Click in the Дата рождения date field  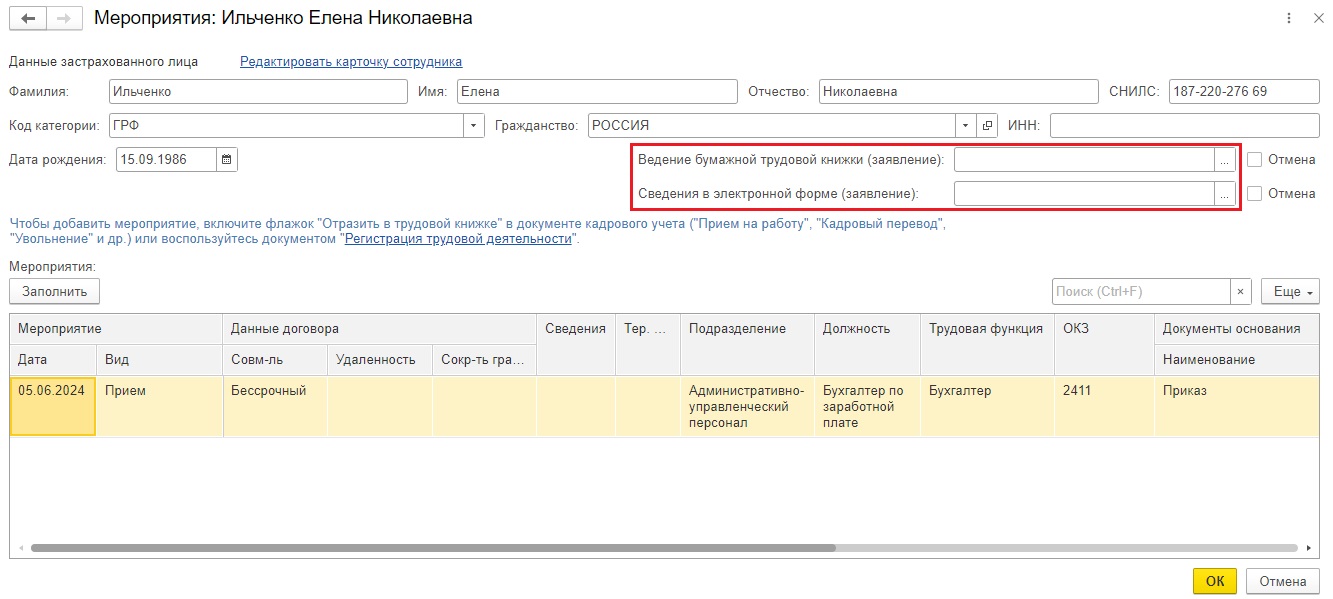[166, 159]
